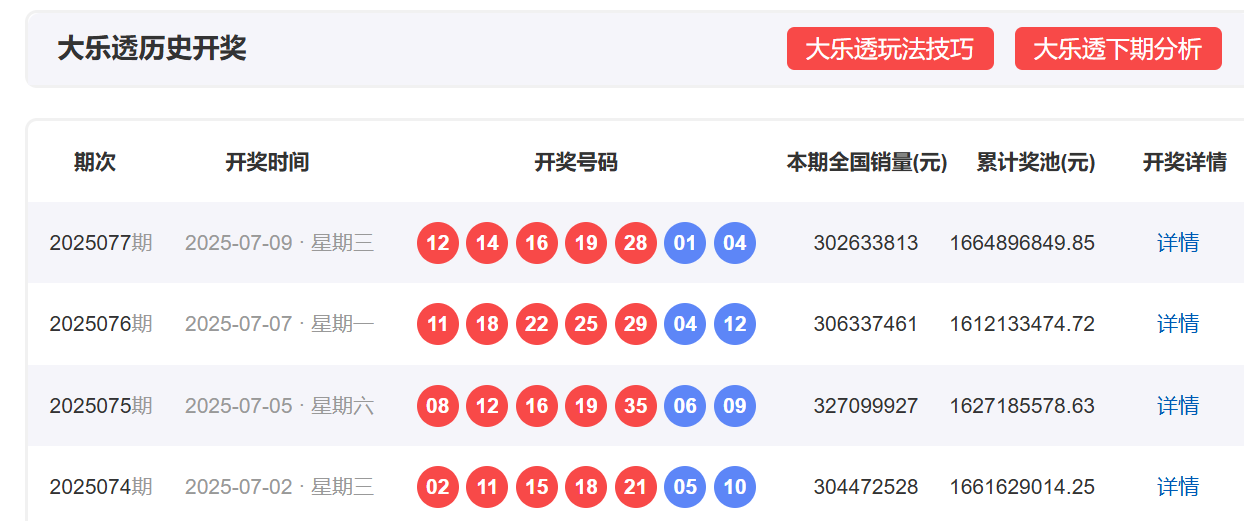The height and width of the screenshot is (521, 1244).
Task: Click red ball 35 in 2025075期 row
Action: click(636, 406)
